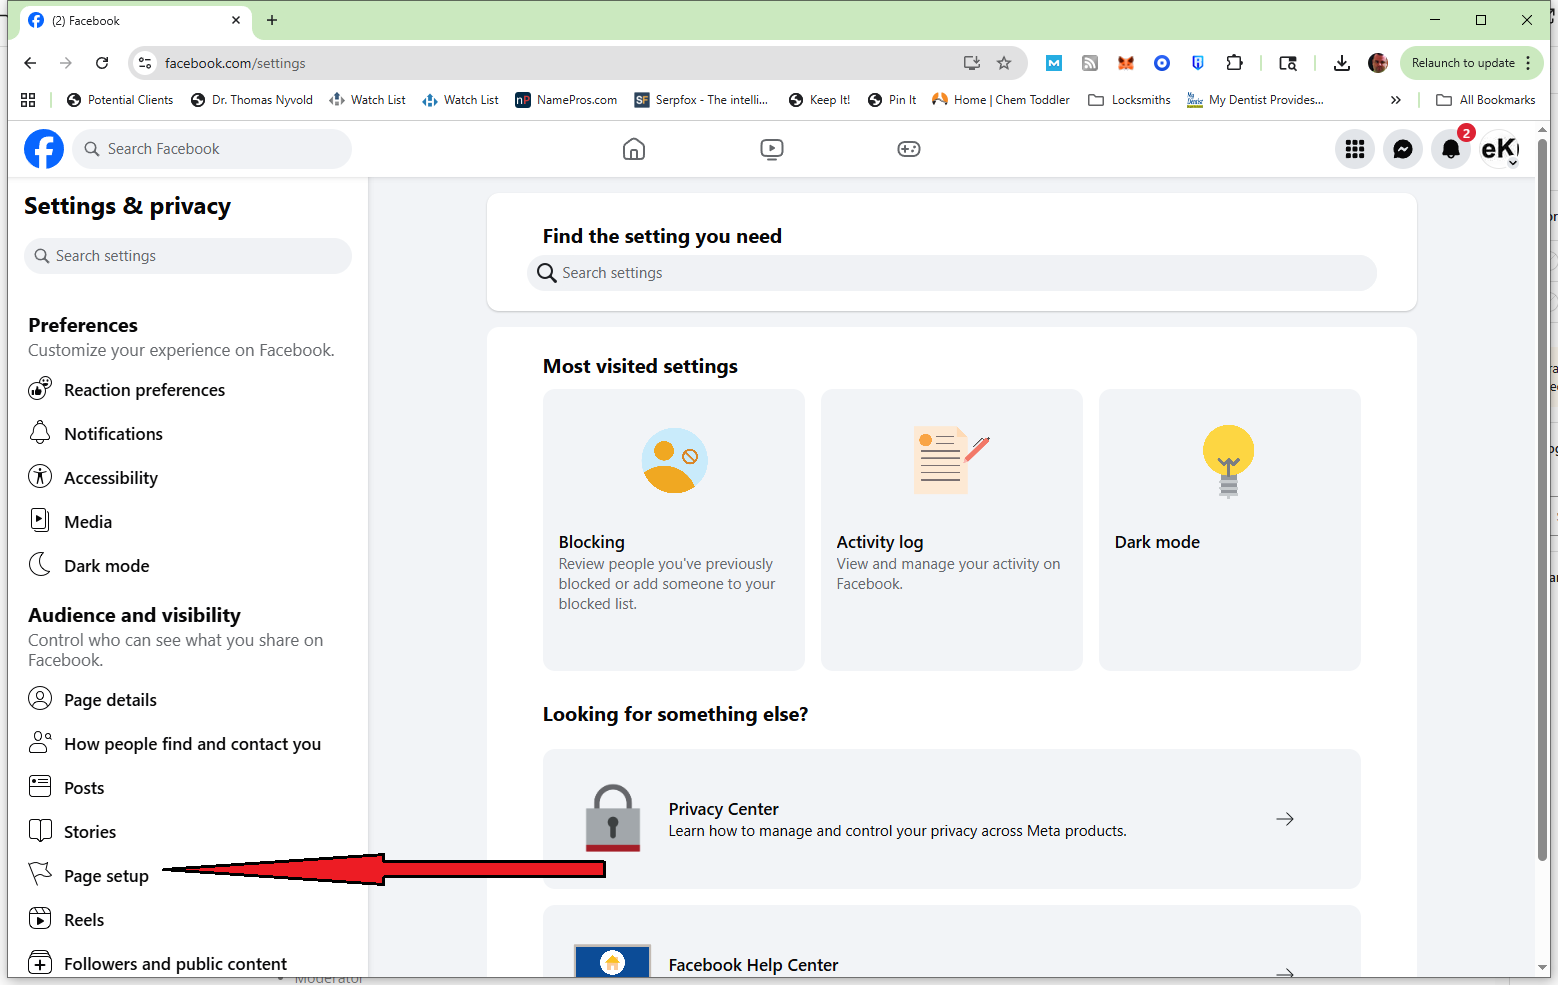Open the Home feed icon
Screen dimensions: 1558x985
click(x=634, y=149)
